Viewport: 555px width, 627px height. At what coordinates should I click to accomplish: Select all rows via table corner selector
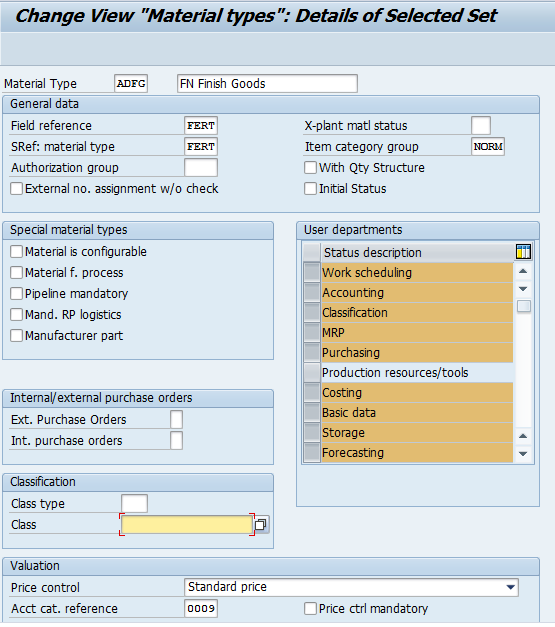pyautogui.click(x=312, y=252)
